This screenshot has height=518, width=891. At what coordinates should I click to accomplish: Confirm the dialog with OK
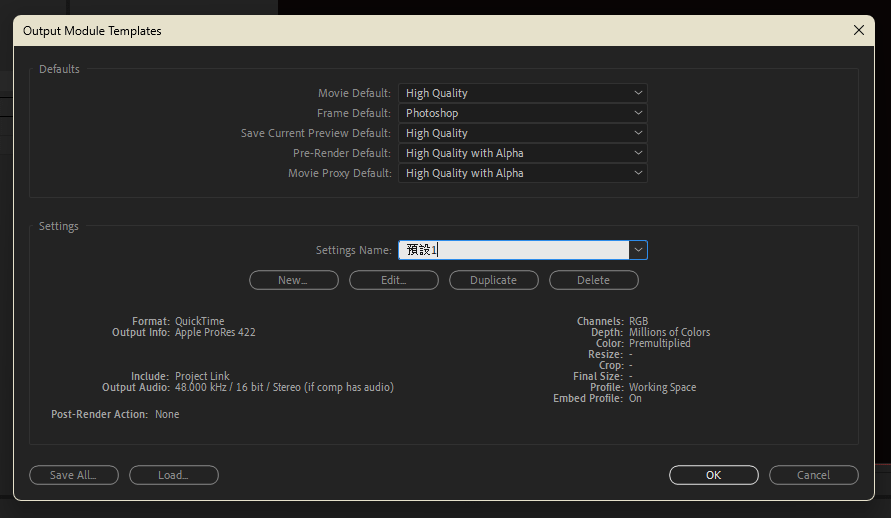click(x=713, y=475)
